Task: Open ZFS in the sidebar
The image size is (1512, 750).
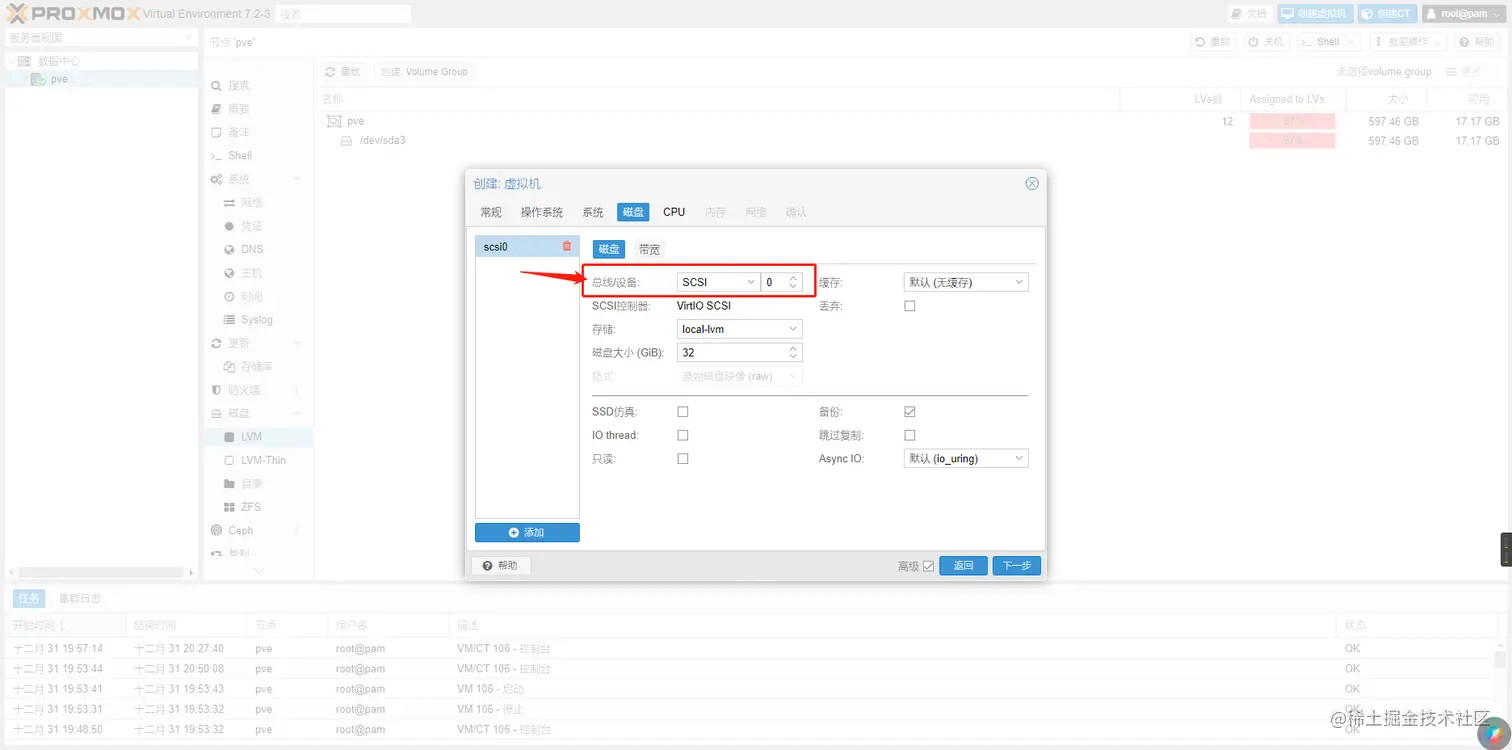Action: pos(251,507)
